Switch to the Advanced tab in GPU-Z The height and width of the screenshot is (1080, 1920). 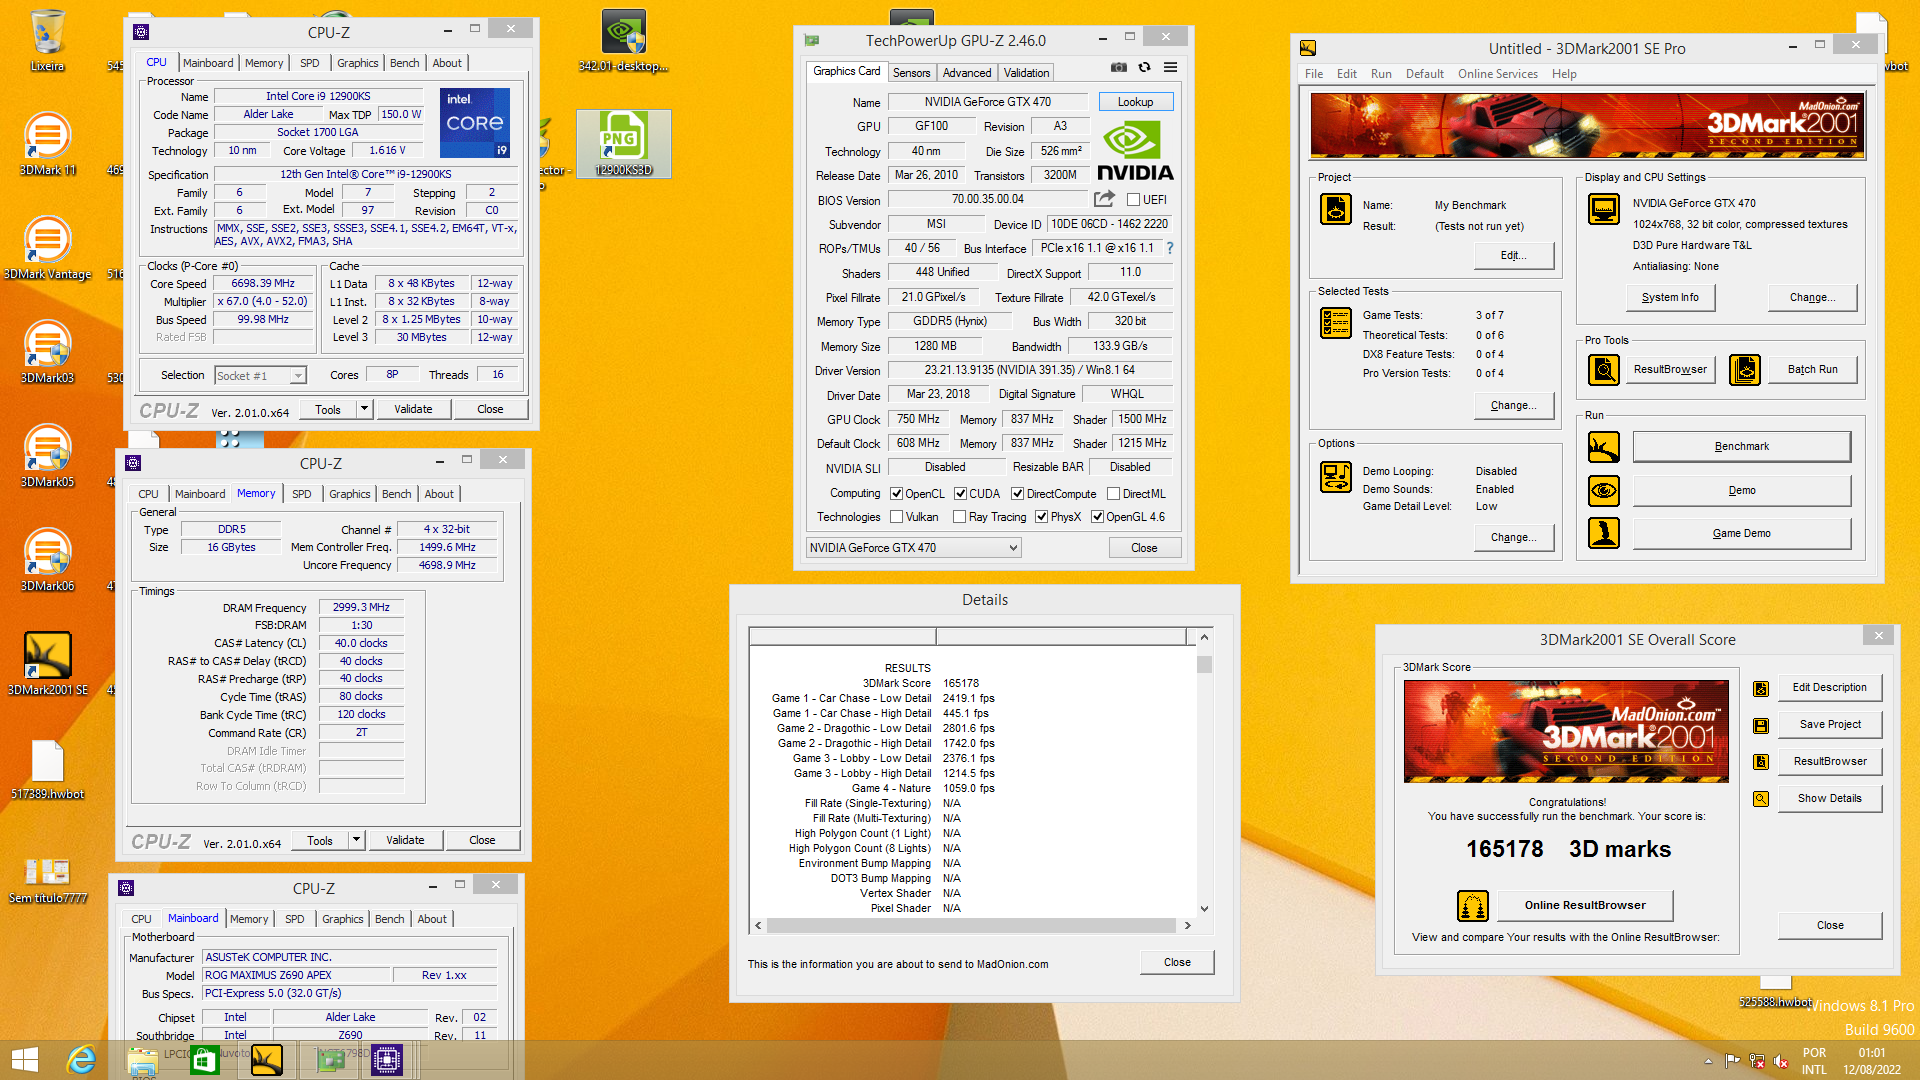966,73
